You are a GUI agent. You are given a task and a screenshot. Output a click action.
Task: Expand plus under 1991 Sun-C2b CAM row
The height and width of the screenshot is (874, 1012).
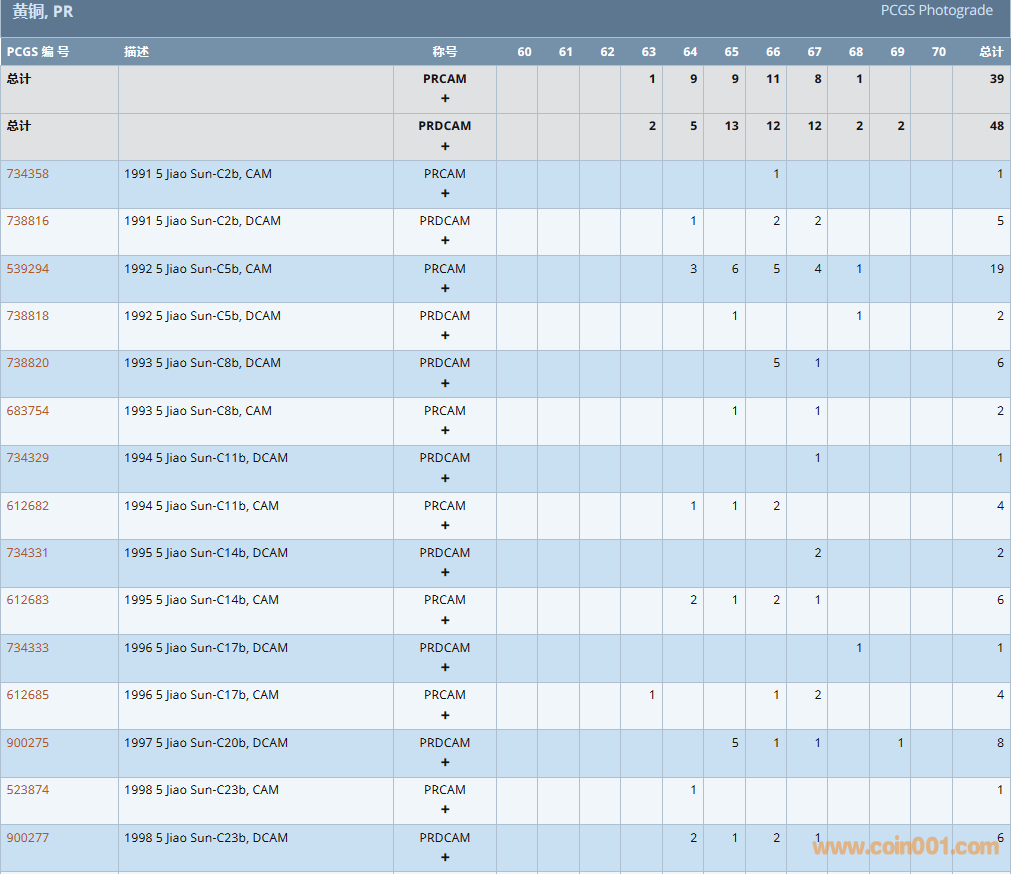[x=445, y=194]
